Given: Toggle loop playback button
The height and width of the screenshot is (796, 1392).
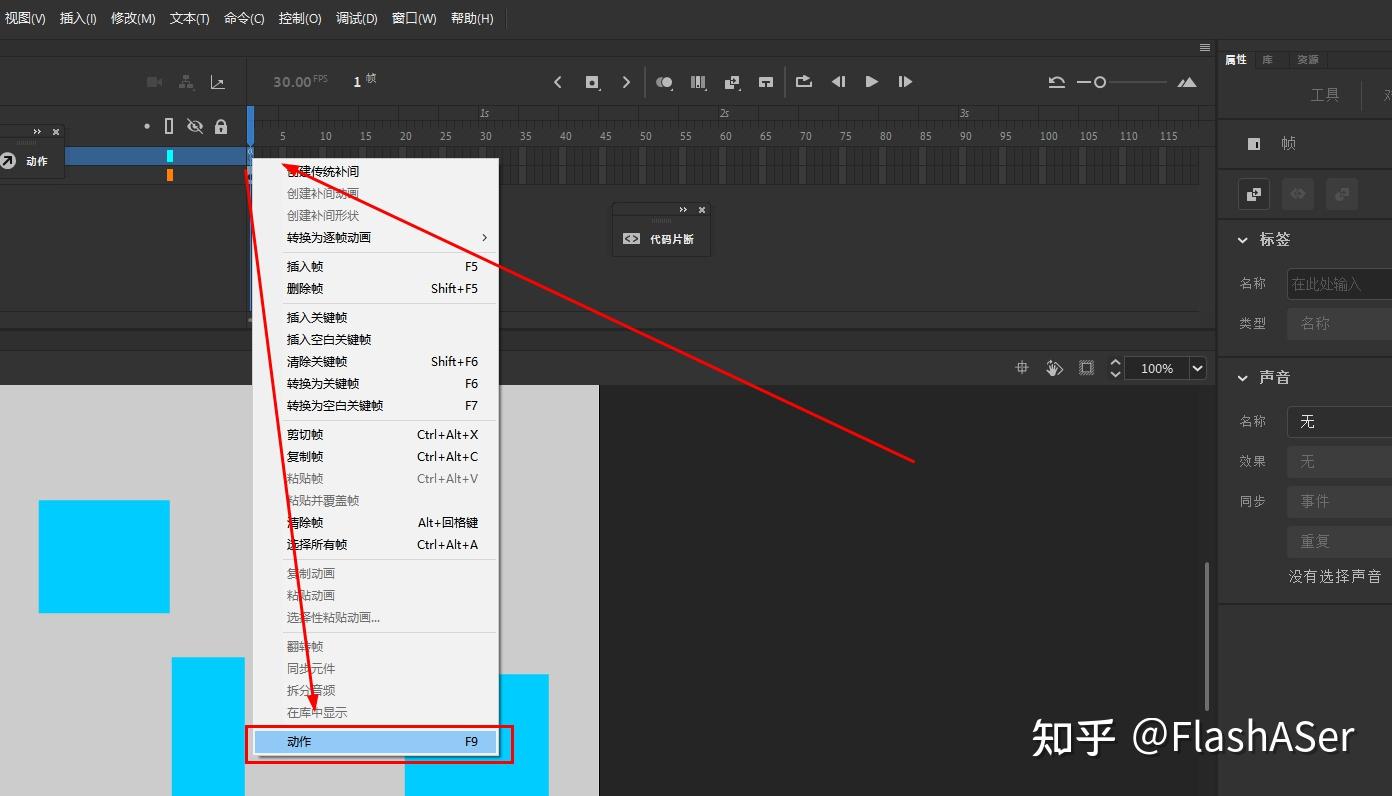Looking at the screenshot, I should coord(804,82).
